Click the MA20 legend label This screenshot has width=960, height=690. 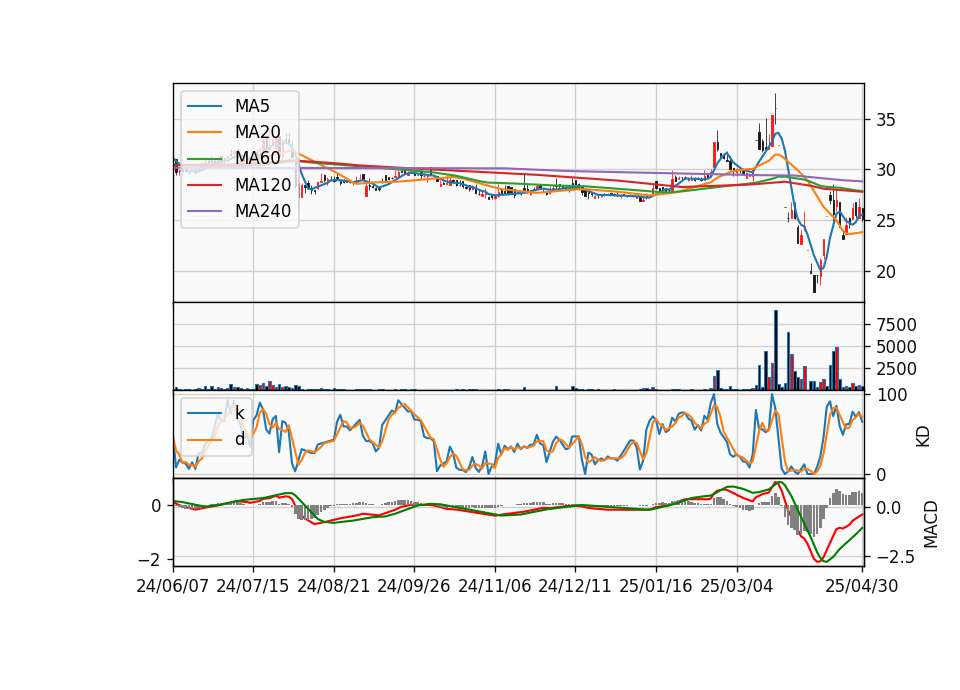click(x=257, y=132)
